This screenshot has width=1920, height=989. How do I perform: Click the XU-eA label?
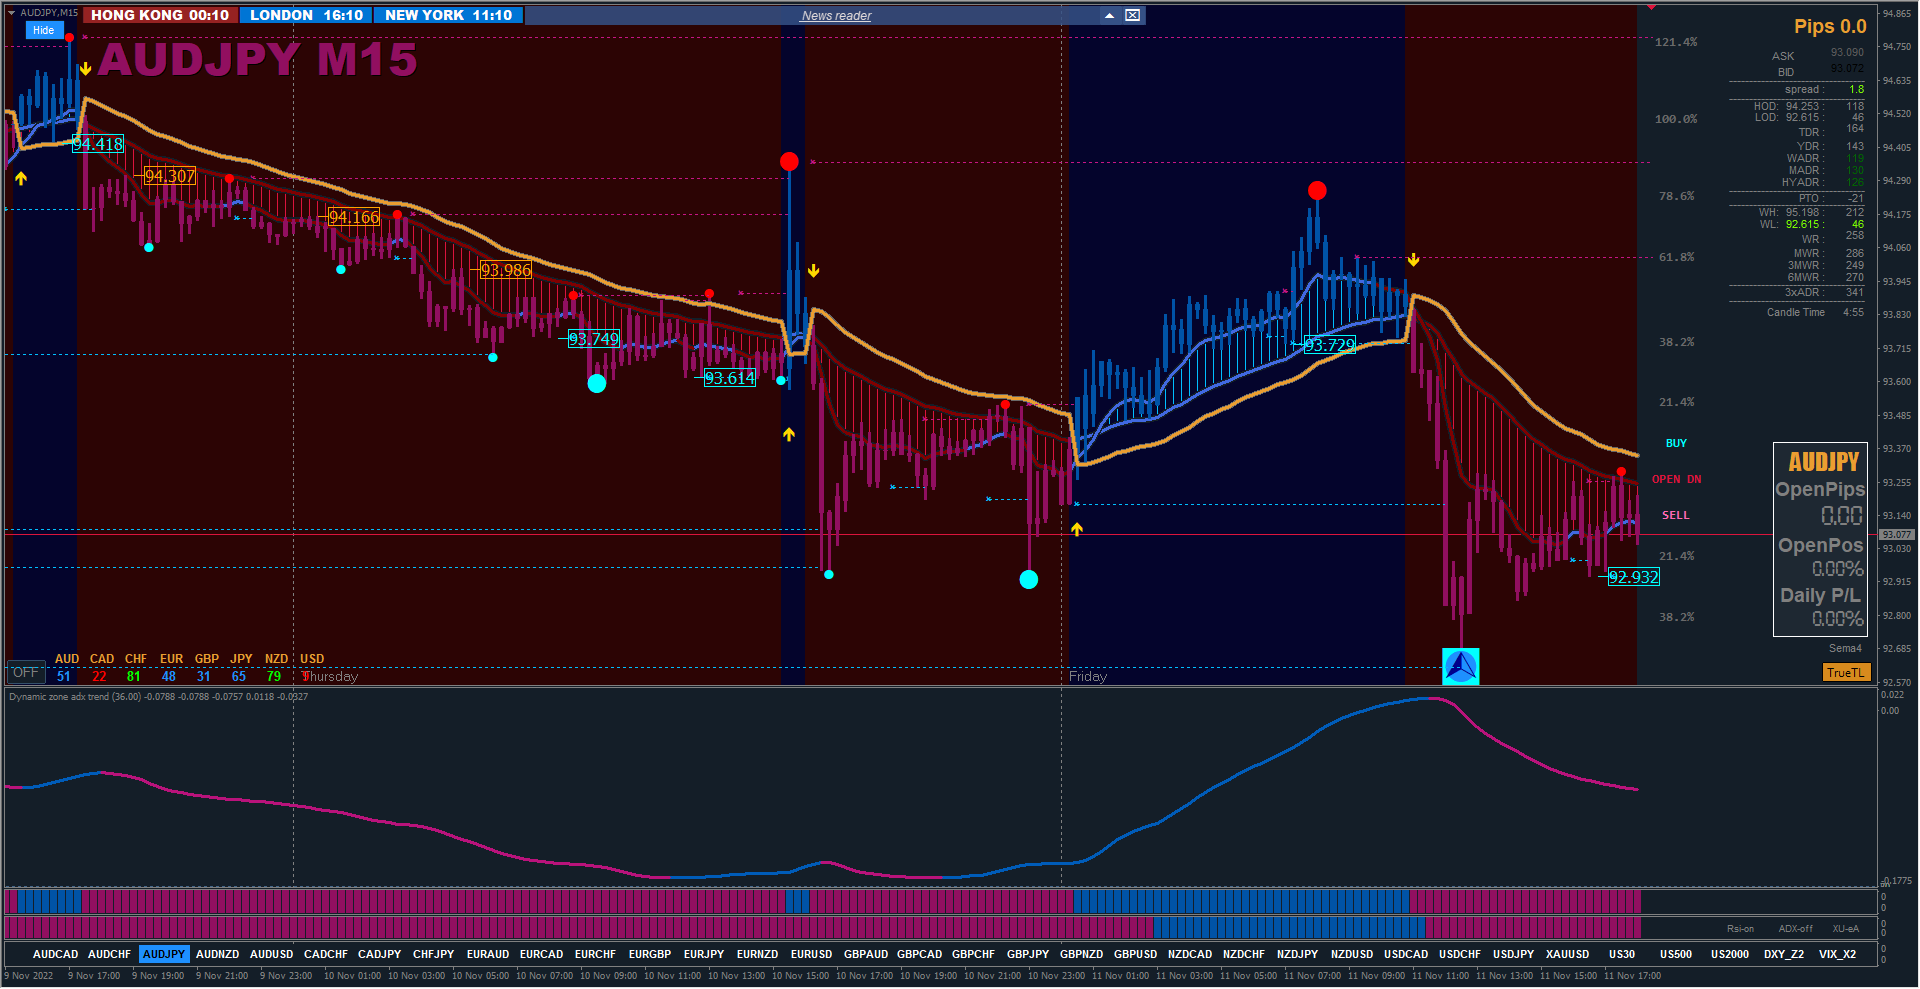coord(1845,928)
